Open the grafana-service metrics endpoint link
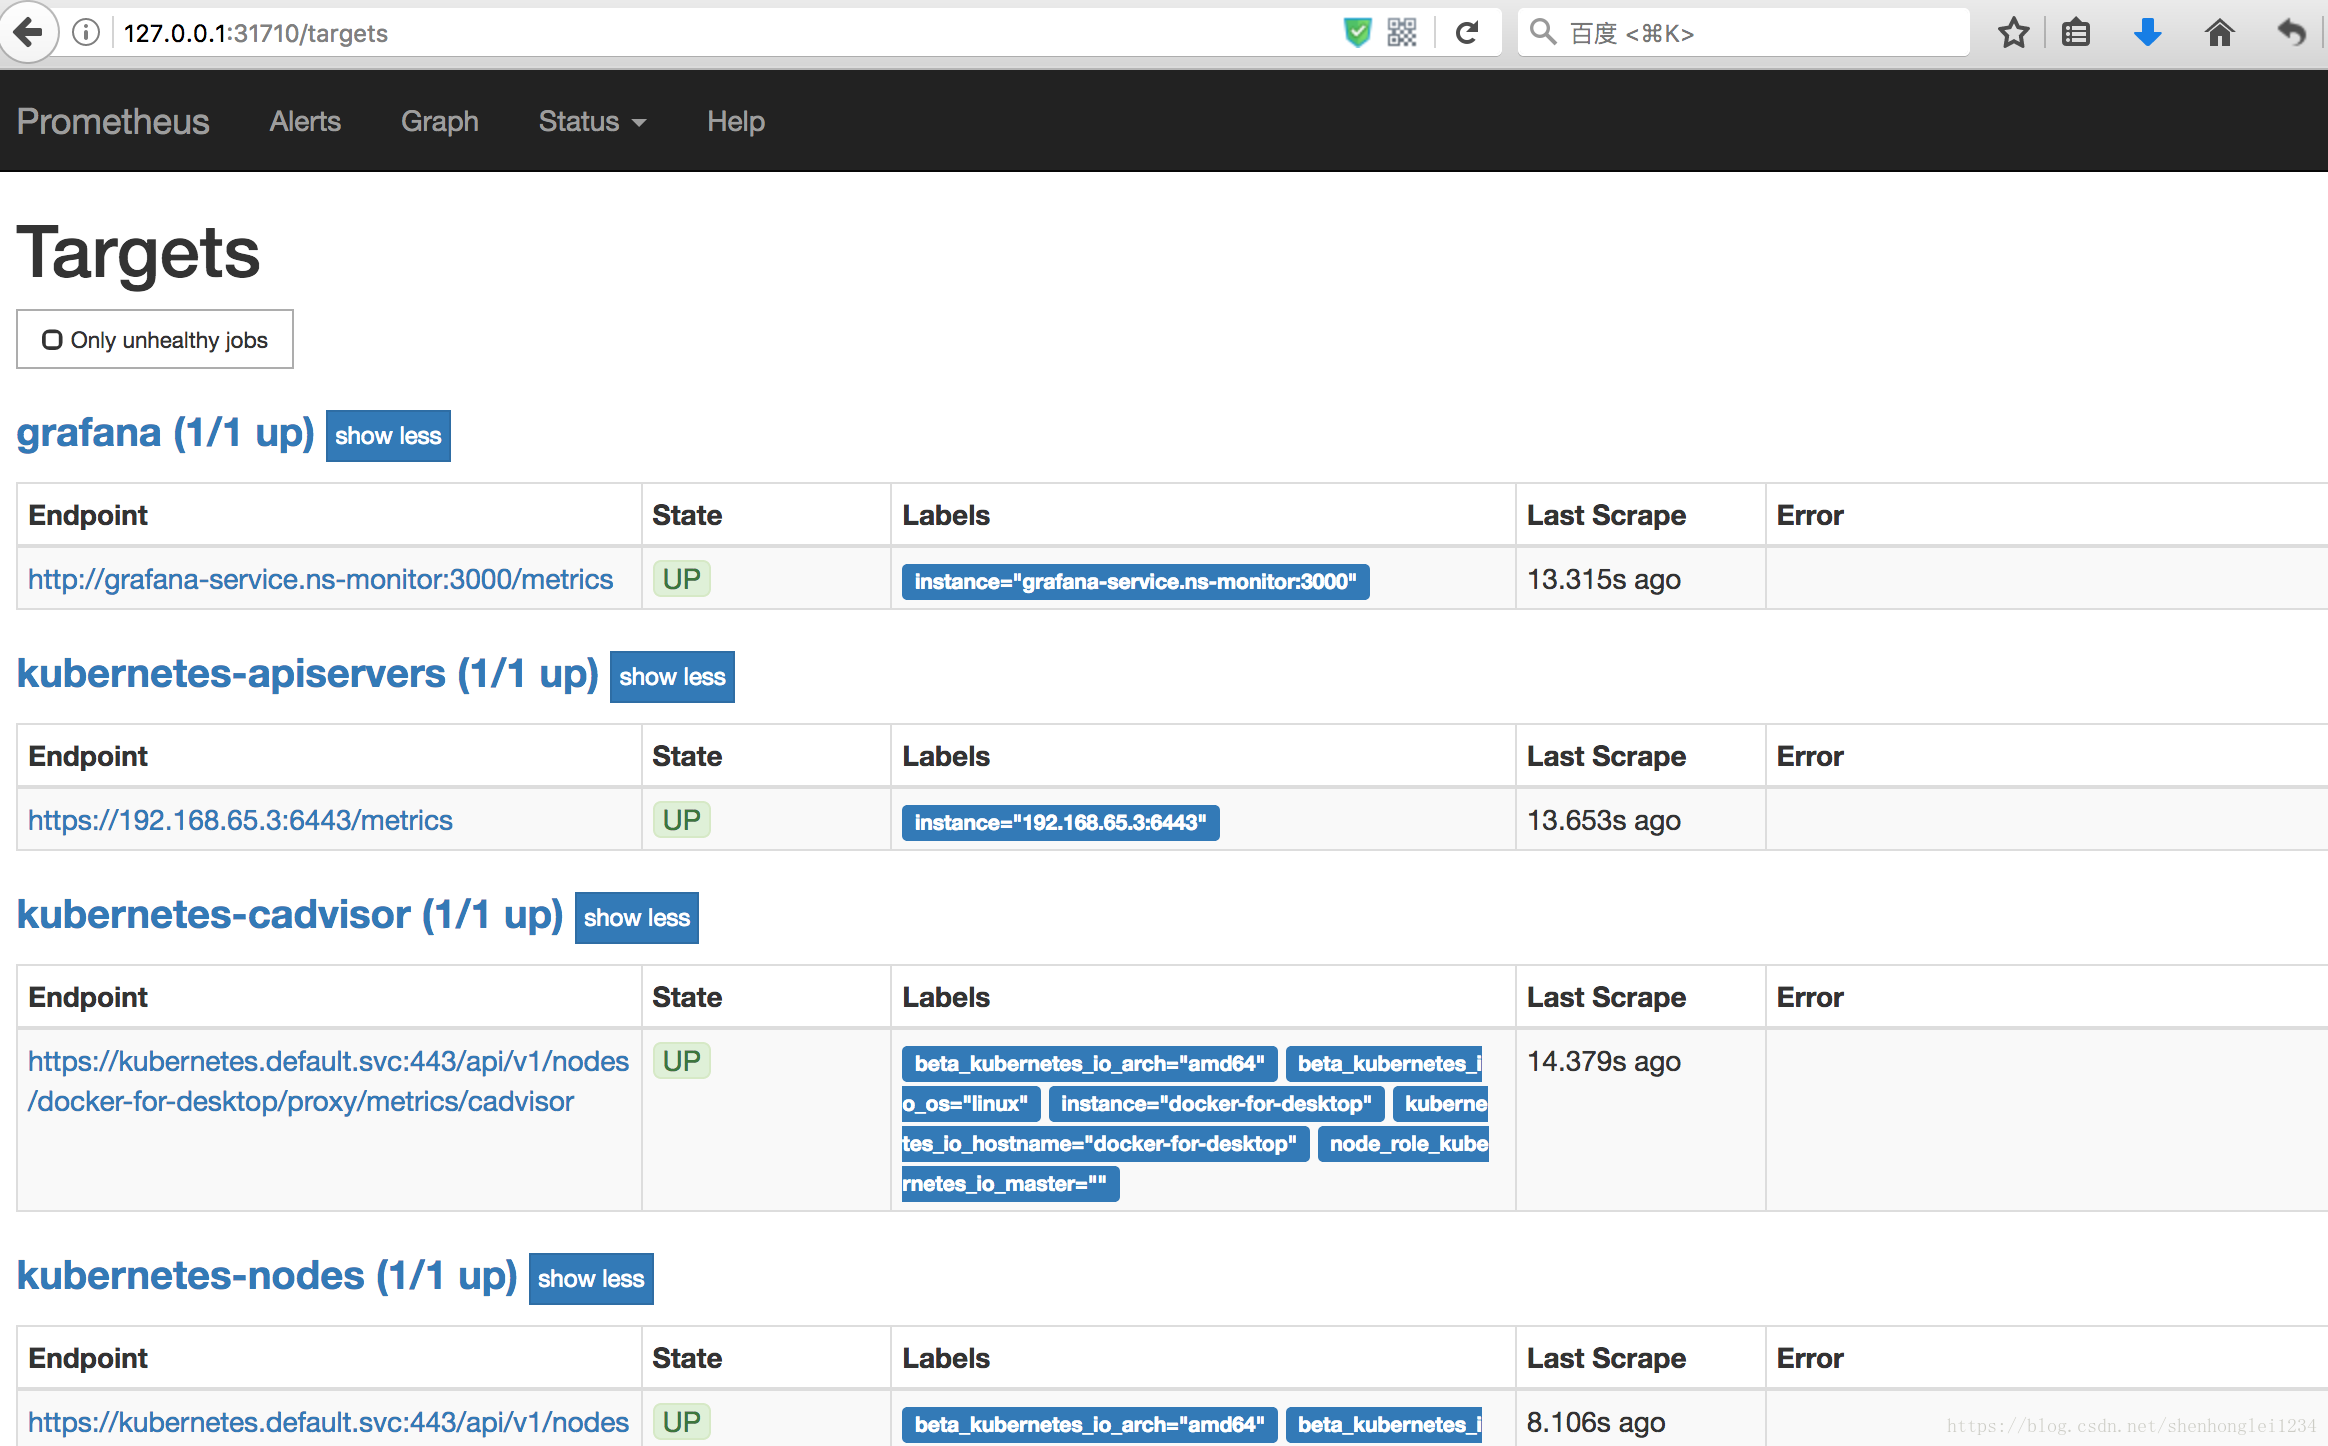 pos(320,579)
